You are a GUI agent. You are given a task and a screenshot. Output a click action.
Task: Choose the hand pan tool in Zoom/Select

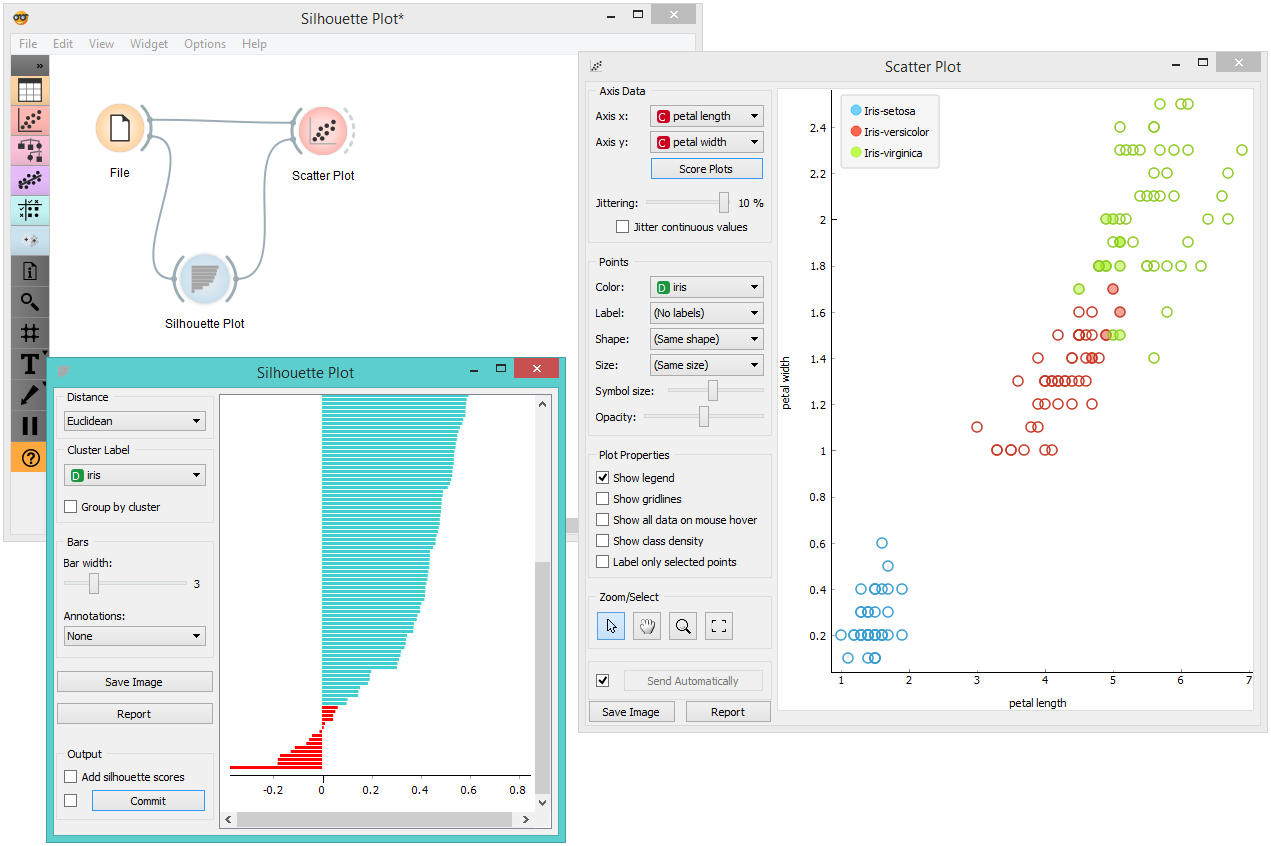[647, 626]
